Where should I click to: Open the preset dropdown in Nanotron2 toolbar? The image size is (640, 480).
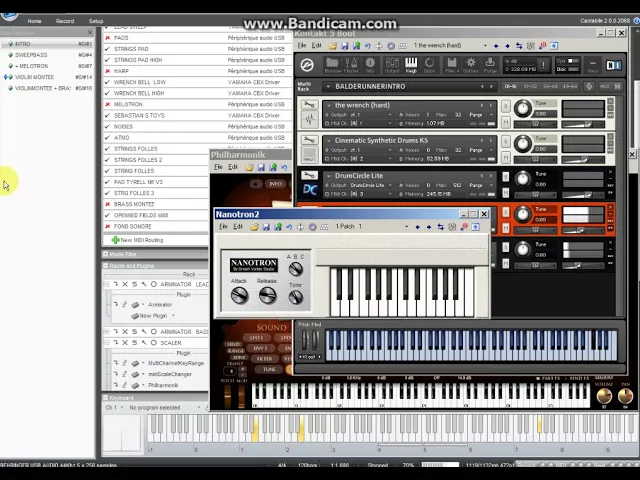point(407,227)
